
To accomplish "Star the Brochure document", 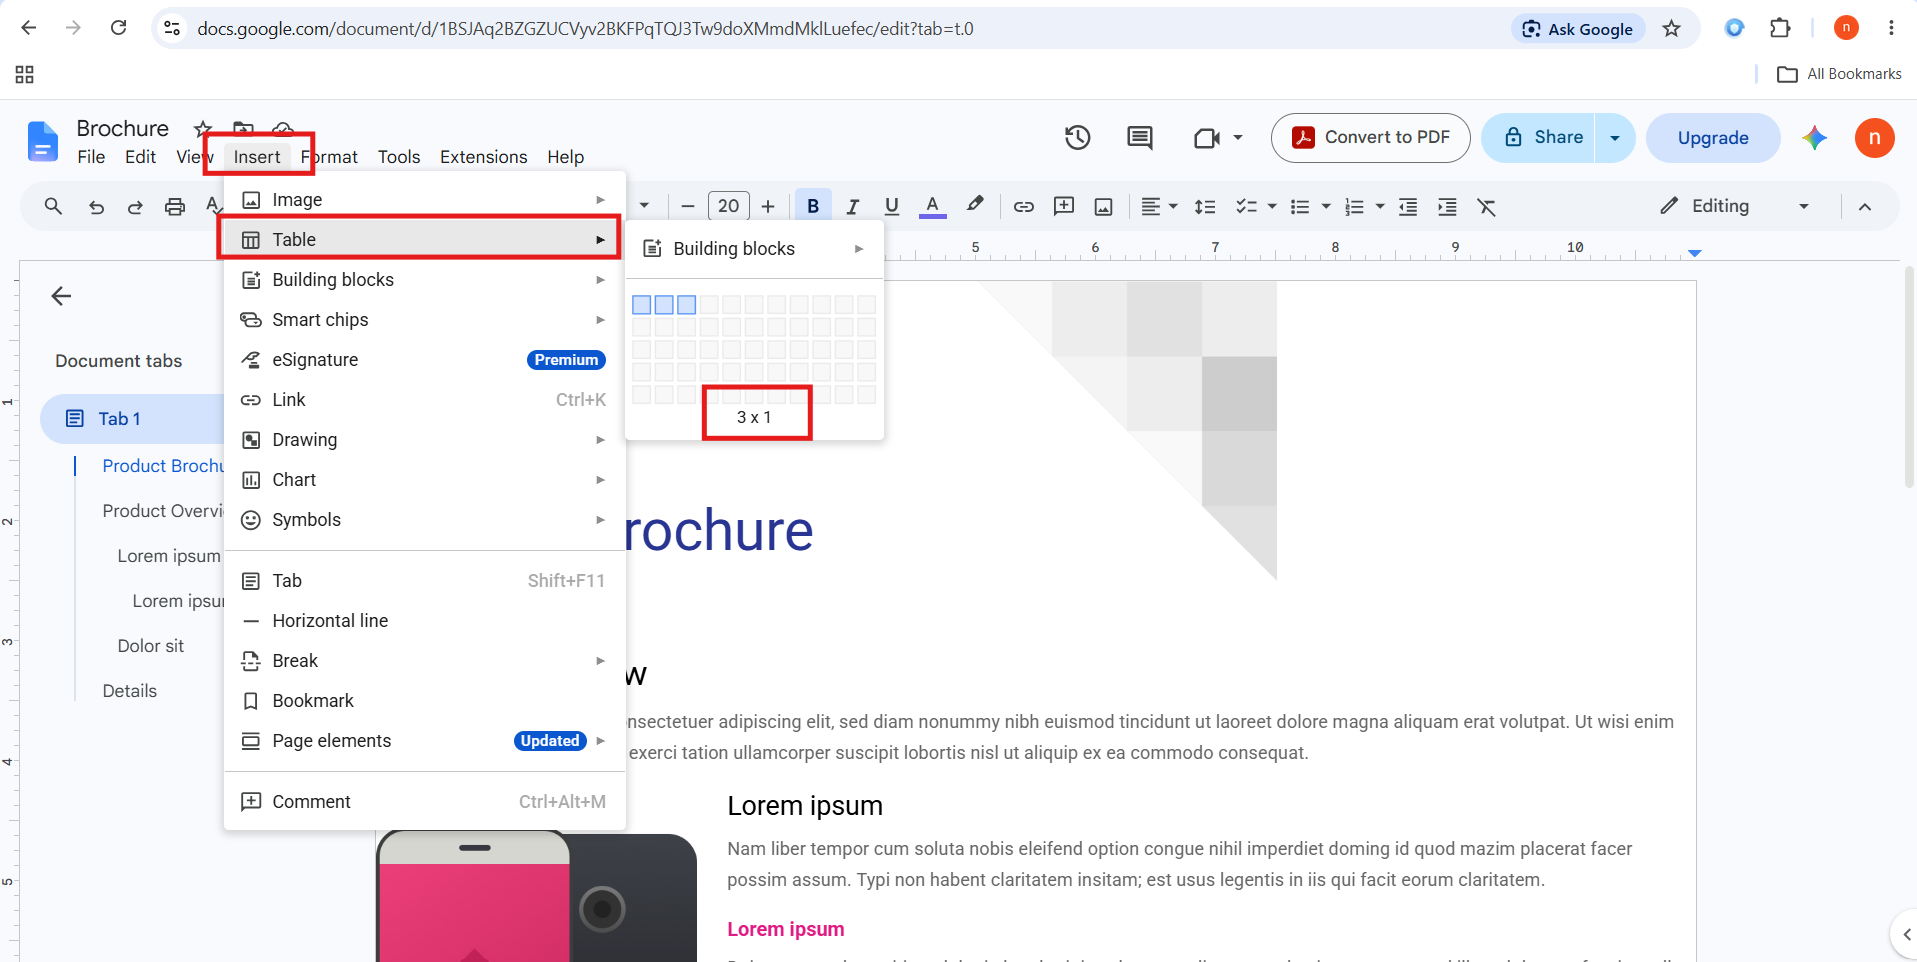I will [203, 128].
